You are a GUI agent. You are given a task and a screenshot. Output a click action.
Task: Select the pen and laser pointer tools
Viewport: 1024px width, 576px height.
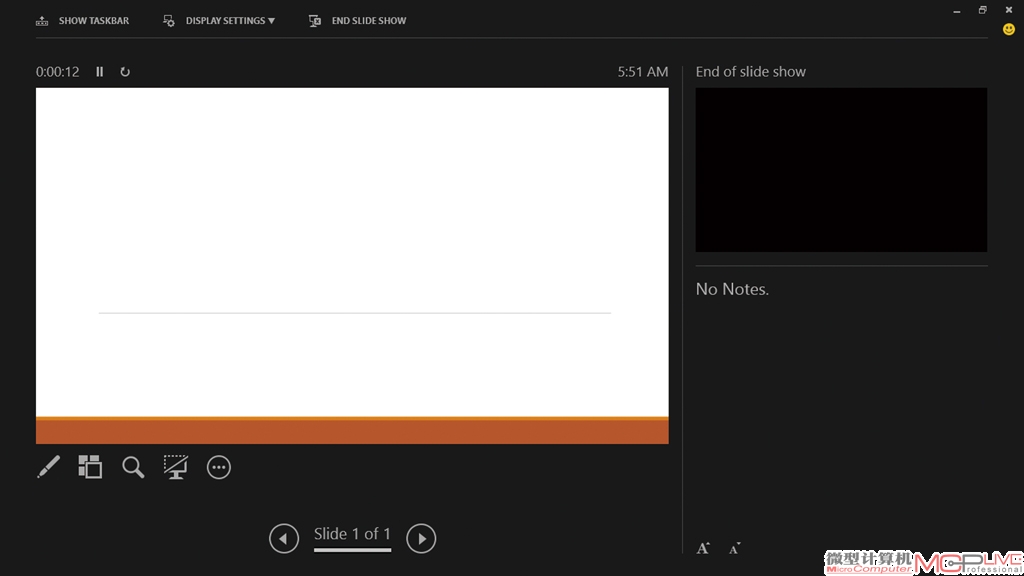[48, 467]
